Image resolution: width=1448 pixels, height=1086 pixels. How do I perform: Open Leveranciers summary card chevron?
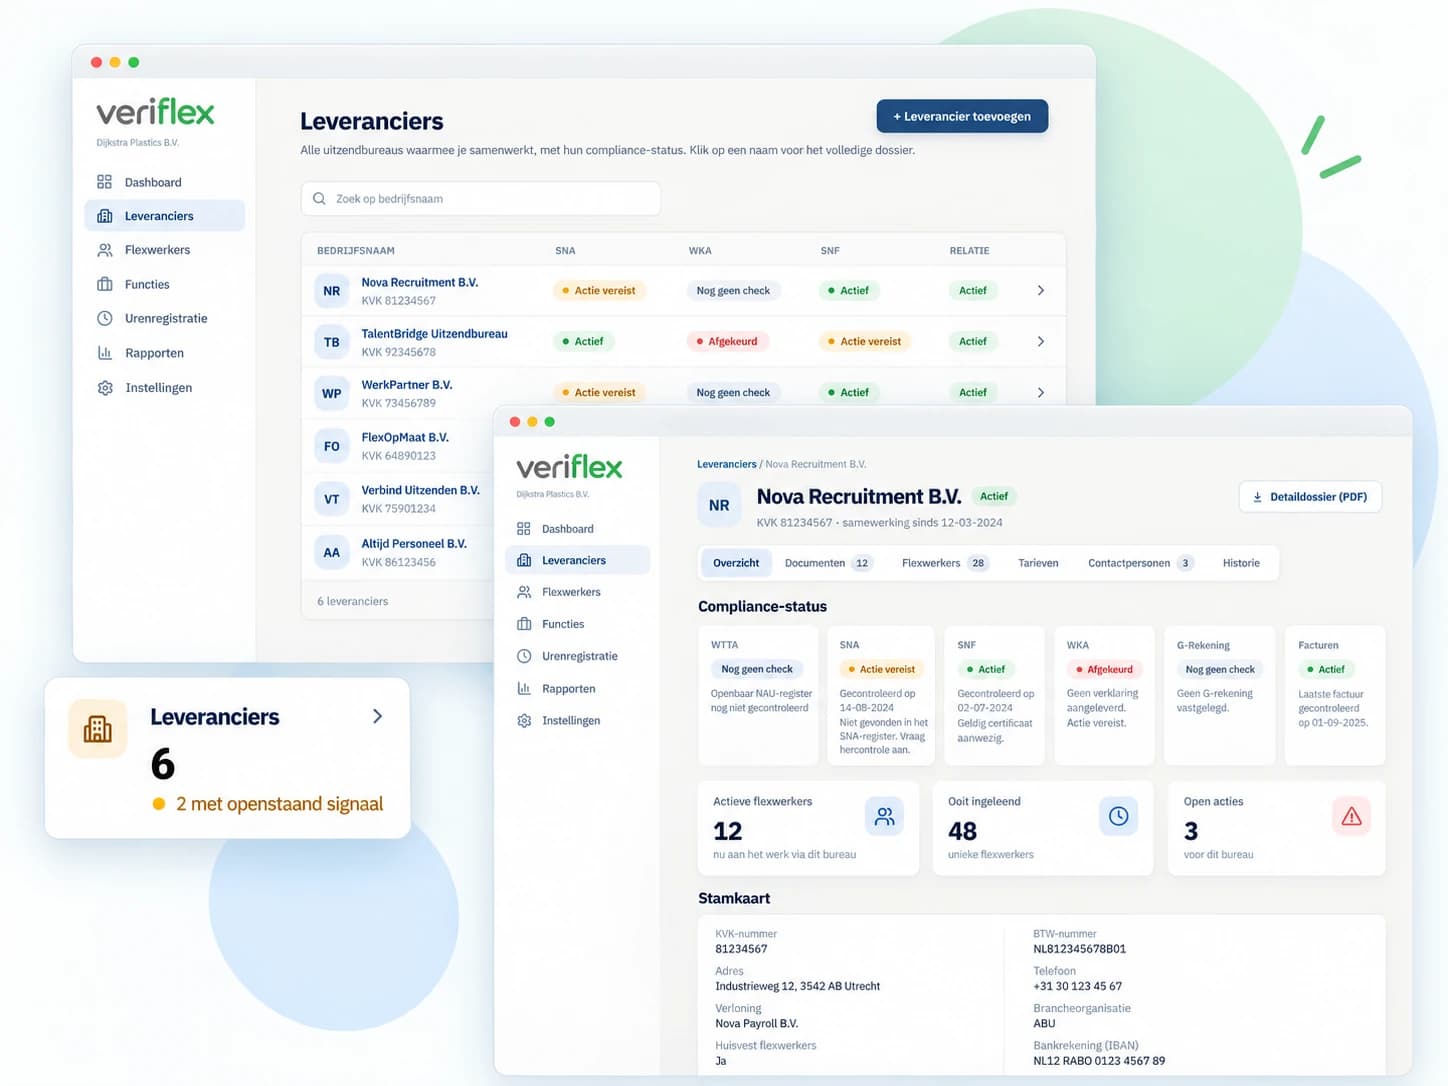pos(377,716)
